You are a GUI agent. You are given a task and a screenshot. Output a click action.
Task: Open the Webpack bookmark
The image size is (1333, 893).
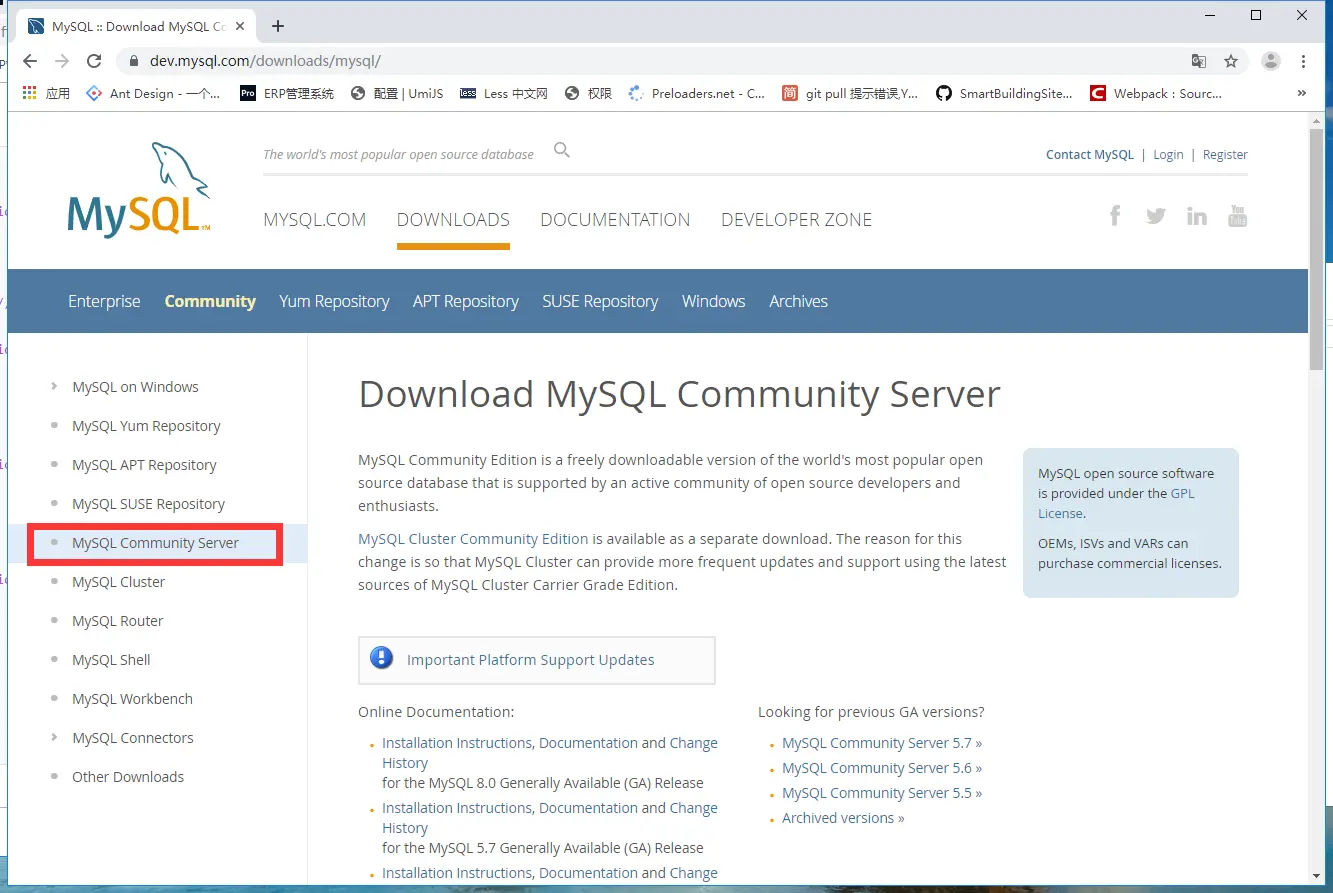(1155, 93)
